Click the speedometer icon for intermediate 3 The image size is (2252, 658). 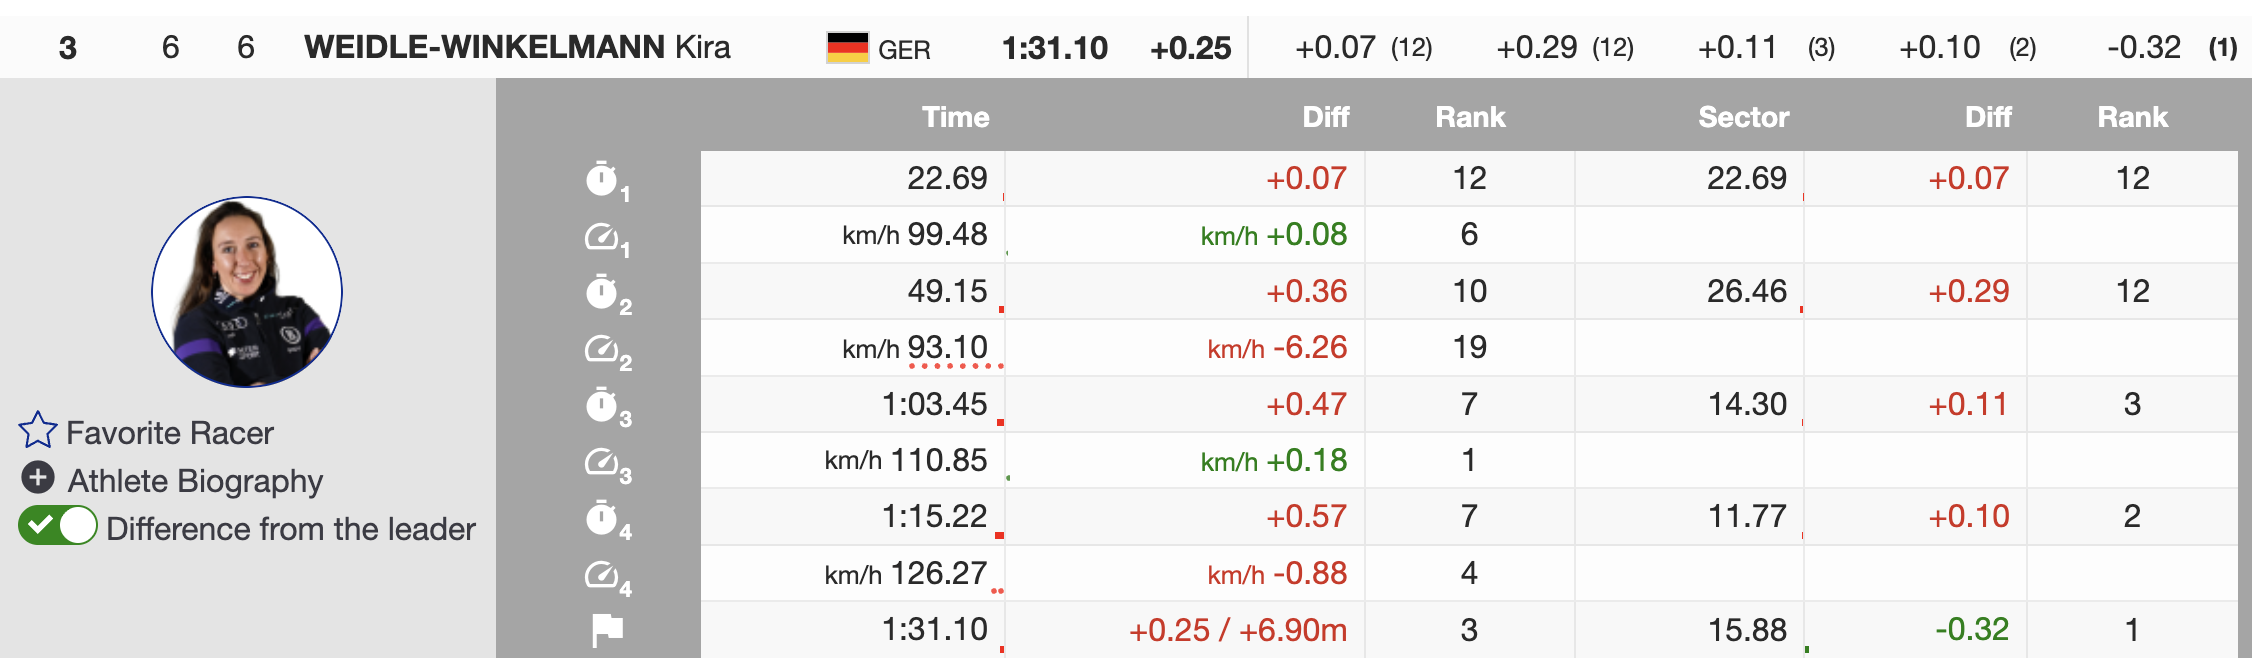[x=602, y=462]
